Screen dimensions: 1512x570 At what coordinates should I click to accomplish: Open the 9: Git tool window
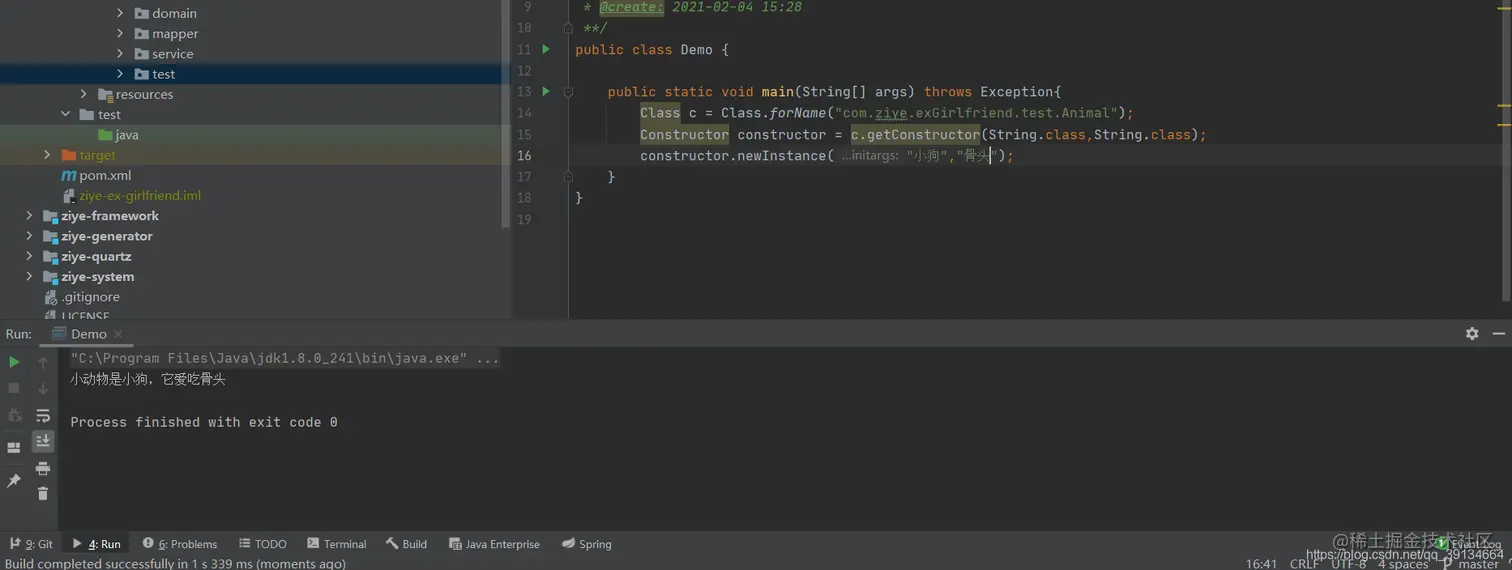pos(31,544)
